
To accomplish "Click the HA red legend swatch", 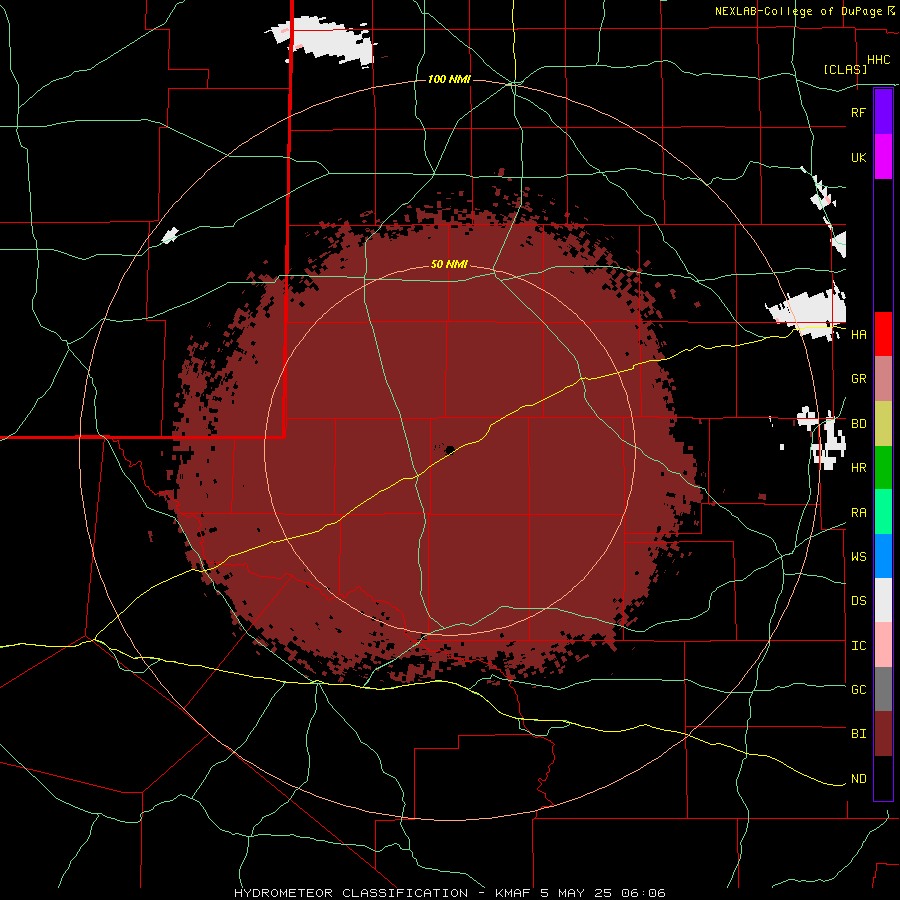I will [883, 334].
